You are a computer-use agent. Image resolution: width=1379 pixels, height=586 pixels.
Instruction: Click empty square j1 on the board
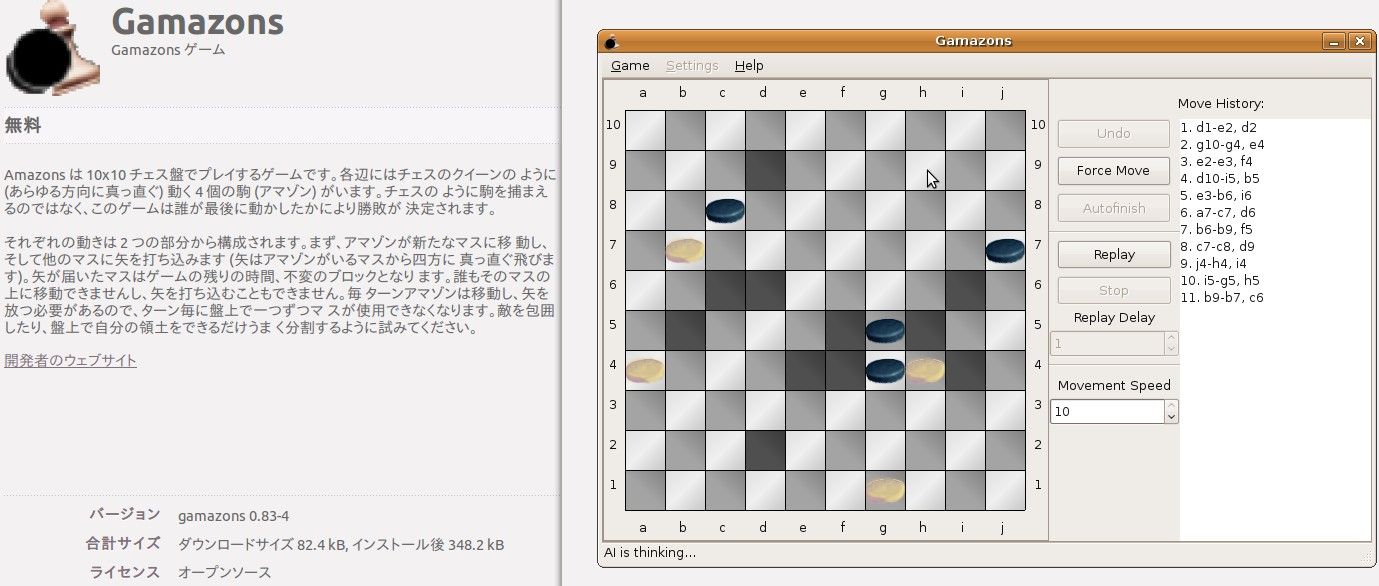(1005, 490)
